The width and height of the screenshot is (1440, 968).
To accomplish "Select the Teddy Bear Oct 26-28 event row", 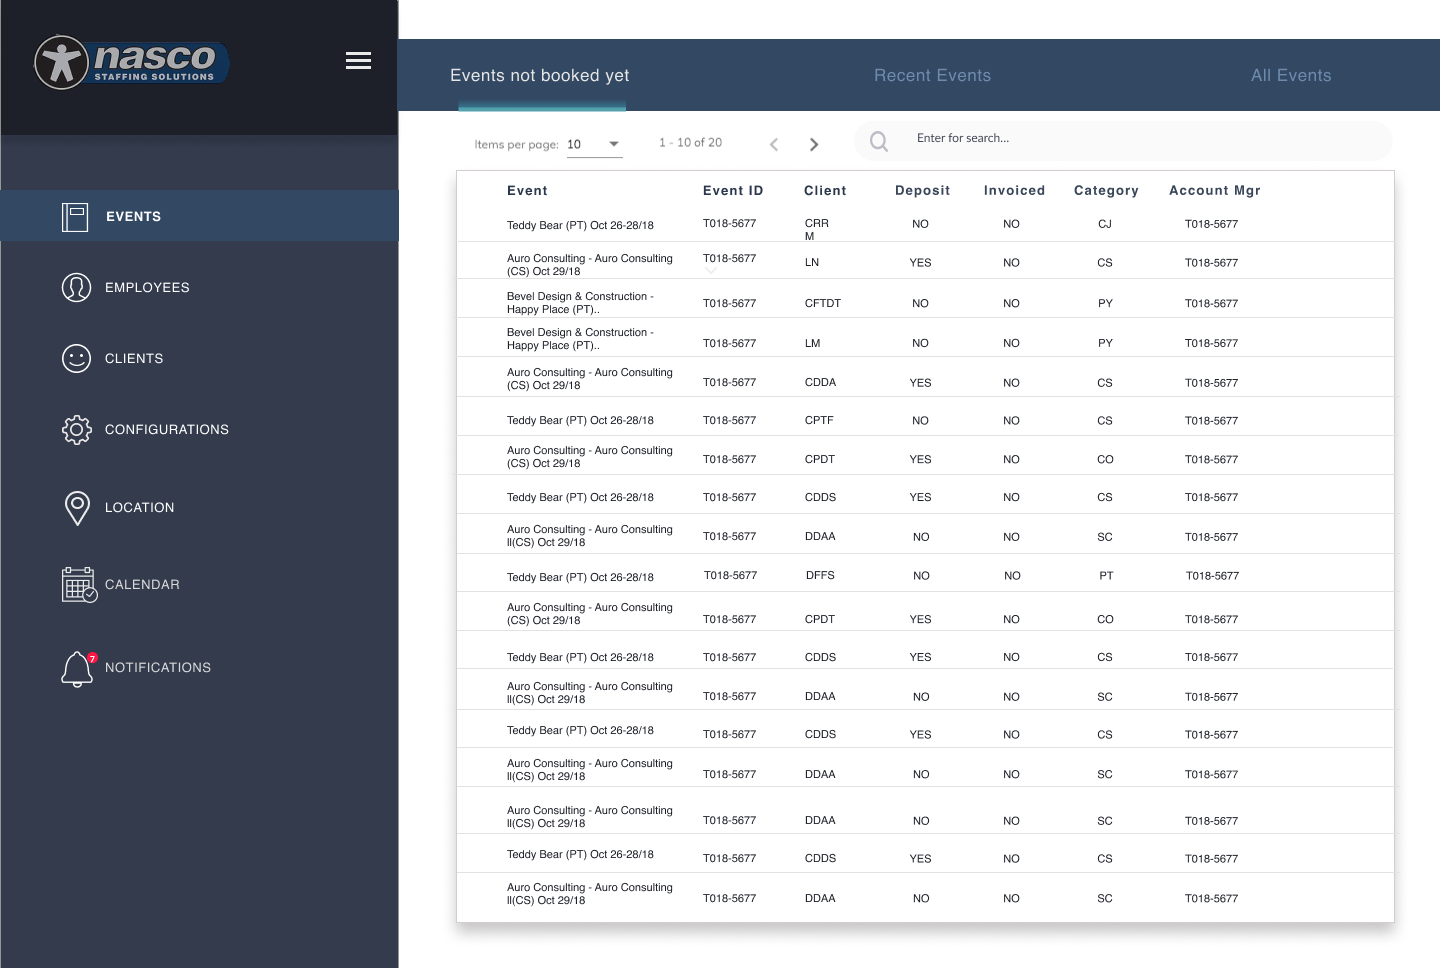I will (580, 225).
